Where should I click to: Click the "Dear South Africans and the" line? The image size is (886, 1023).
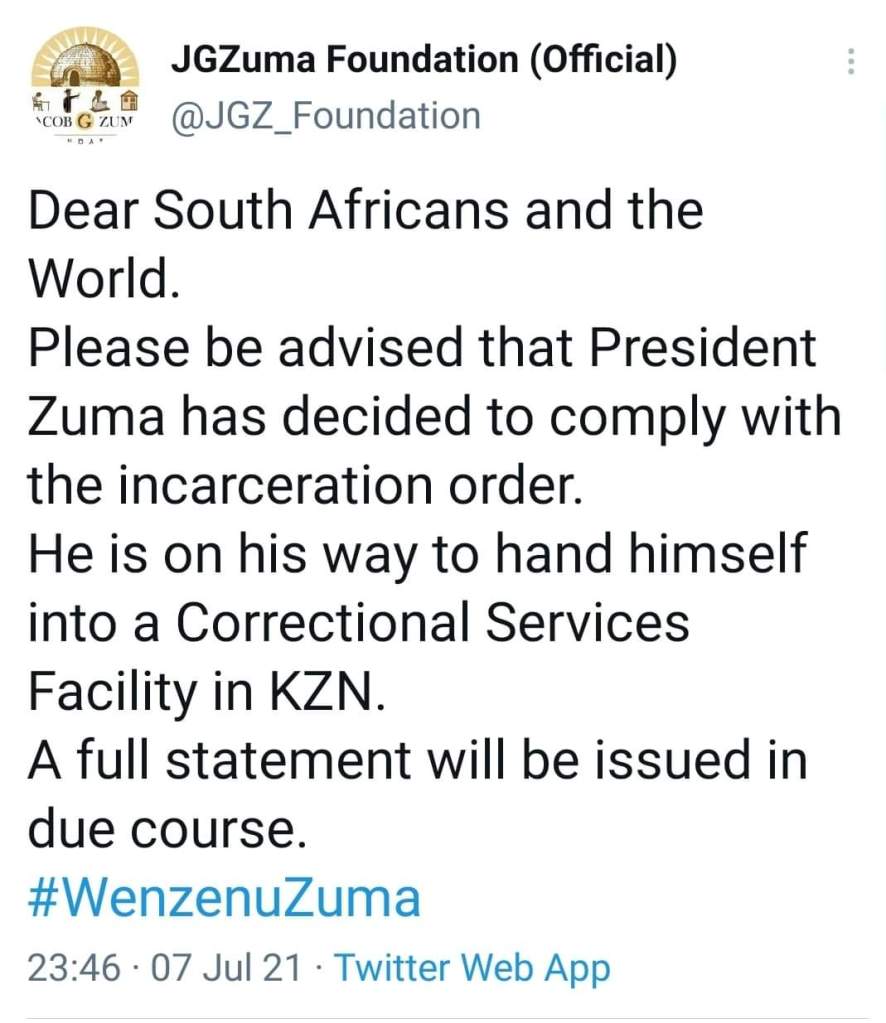(365, 213)
